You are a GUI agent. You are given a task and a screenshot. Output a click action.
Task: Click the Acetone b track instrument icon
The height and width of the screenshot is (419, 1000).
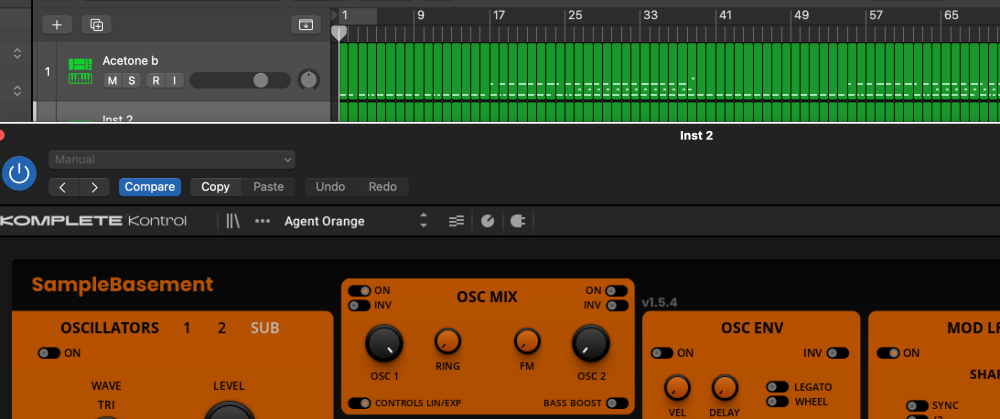click(80, 71)
